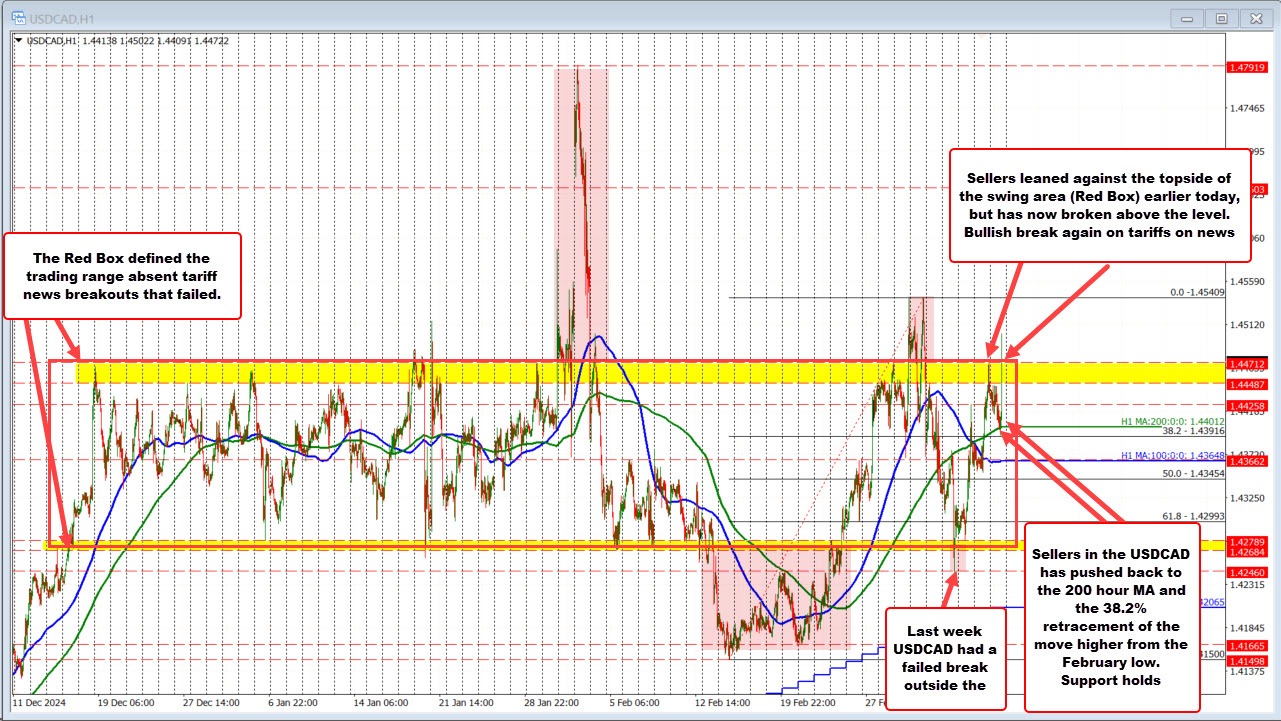The image size is (1281, 721).
Task: Select the '11 Dec 2024' time axis label
Action: [x=40, y=703]
